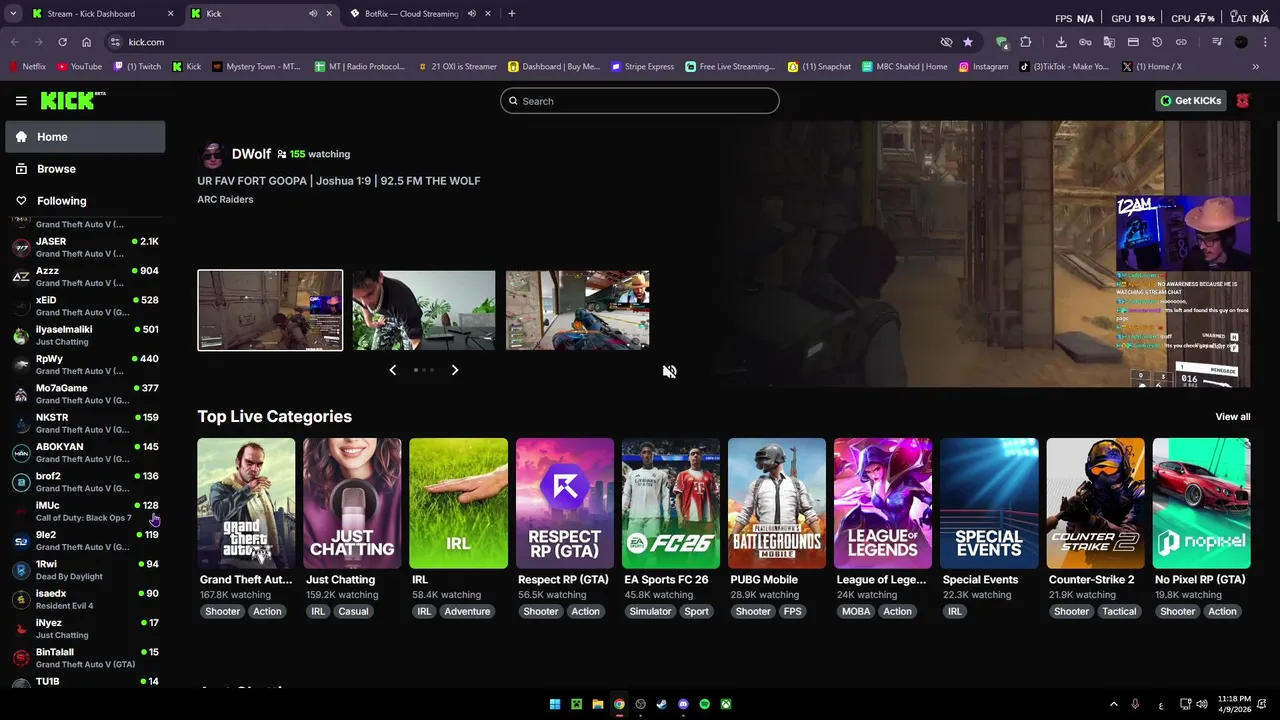Screen dimensions: 1280x720
Task: Show previous featured stream arrow
Action: tap(392, 370)
